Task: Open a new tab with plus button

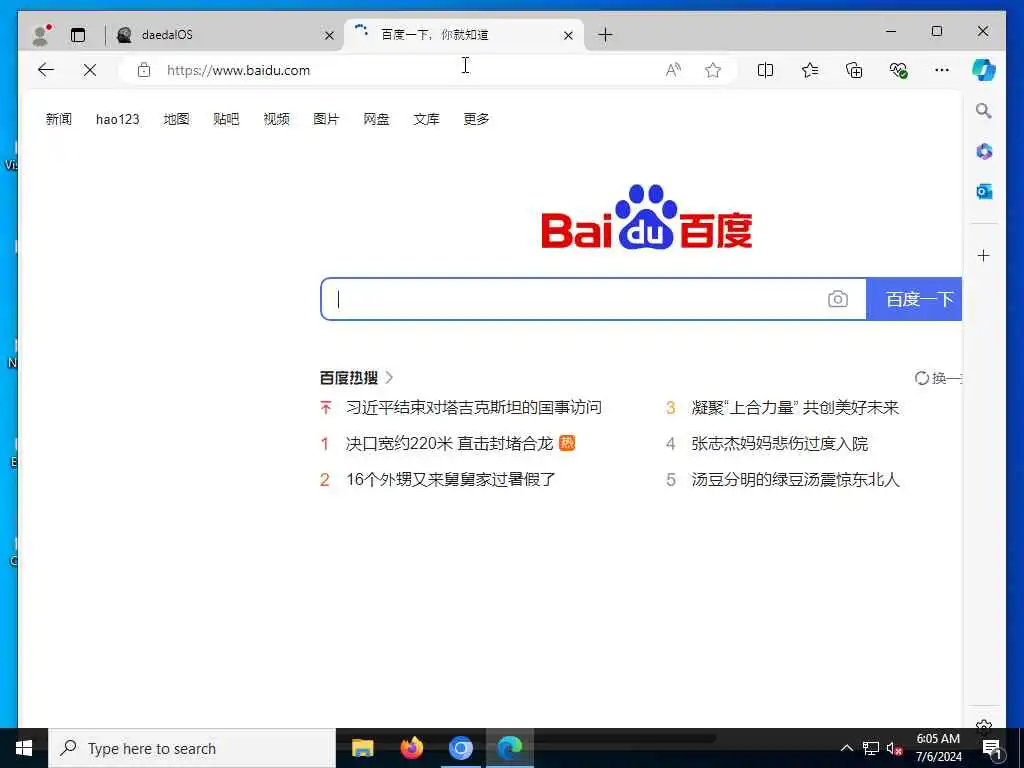Action: (605, 35)
